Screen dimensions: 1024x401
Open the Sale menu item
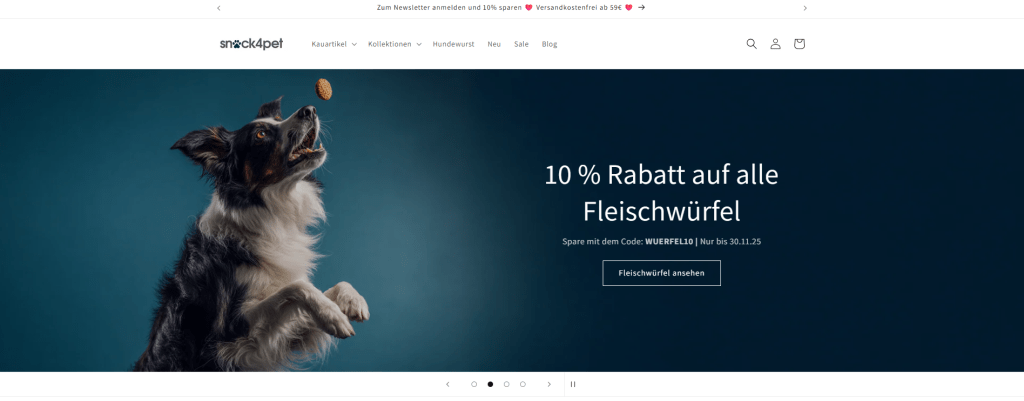click(521, 44)
